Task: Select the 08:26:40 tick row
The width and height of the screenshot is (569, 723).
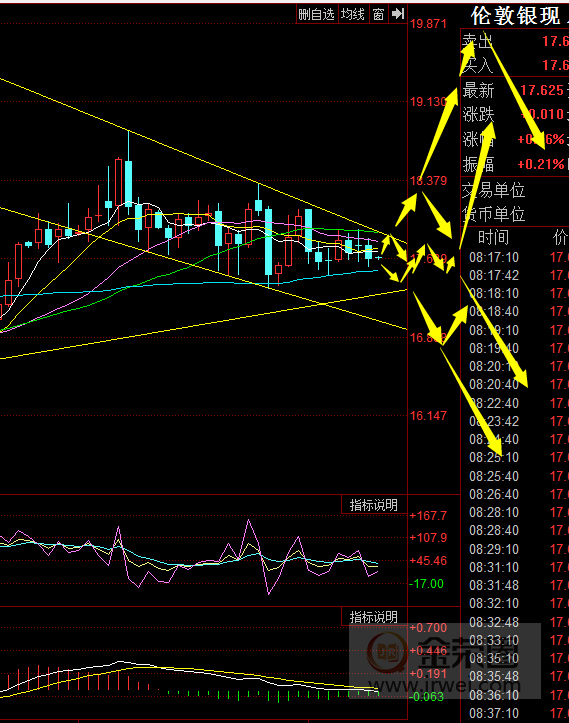Action: (515, 494)
